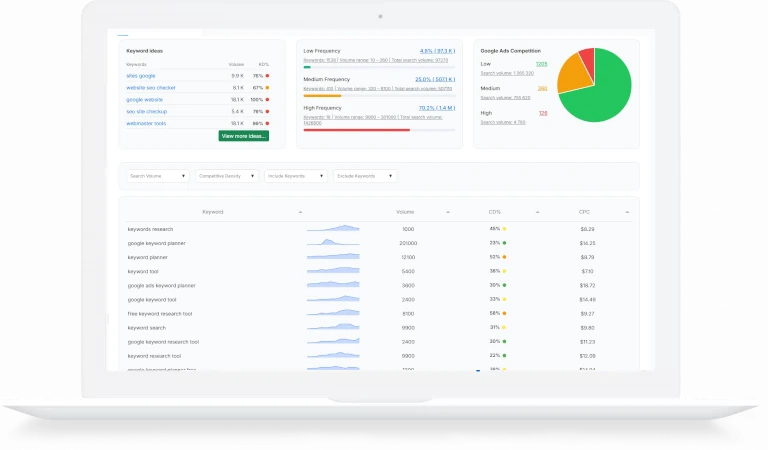The image size is (768, 450).
Task: Click red KD dot for sites google
Action: tap(267, 76)
